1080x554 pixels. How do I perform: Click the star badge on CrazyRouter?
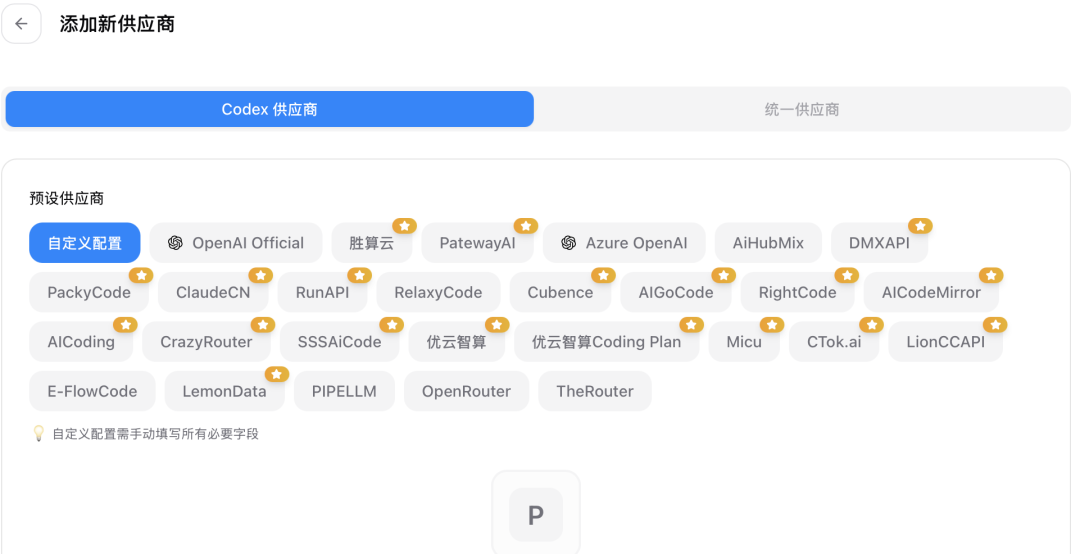(x=263, y=325)
